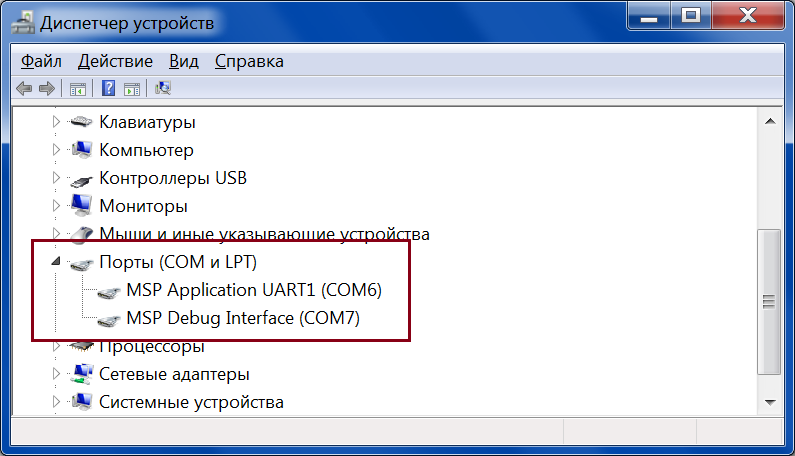Viewport: 795px width, 456px height.
Task: Open the Вид menu
Action: pyautogui.click(x=184, y=61)
